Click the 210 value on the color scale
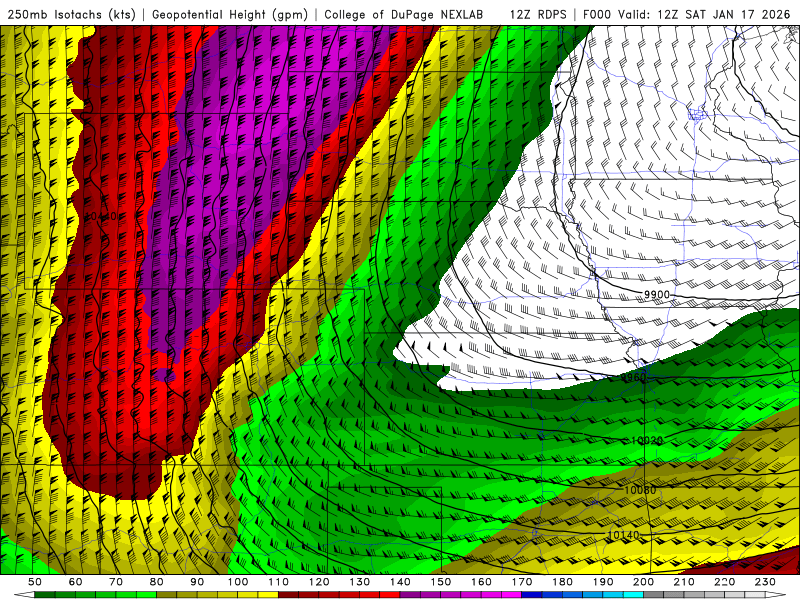The height and width of the screenshot is (600, 800). click(684, 582)
